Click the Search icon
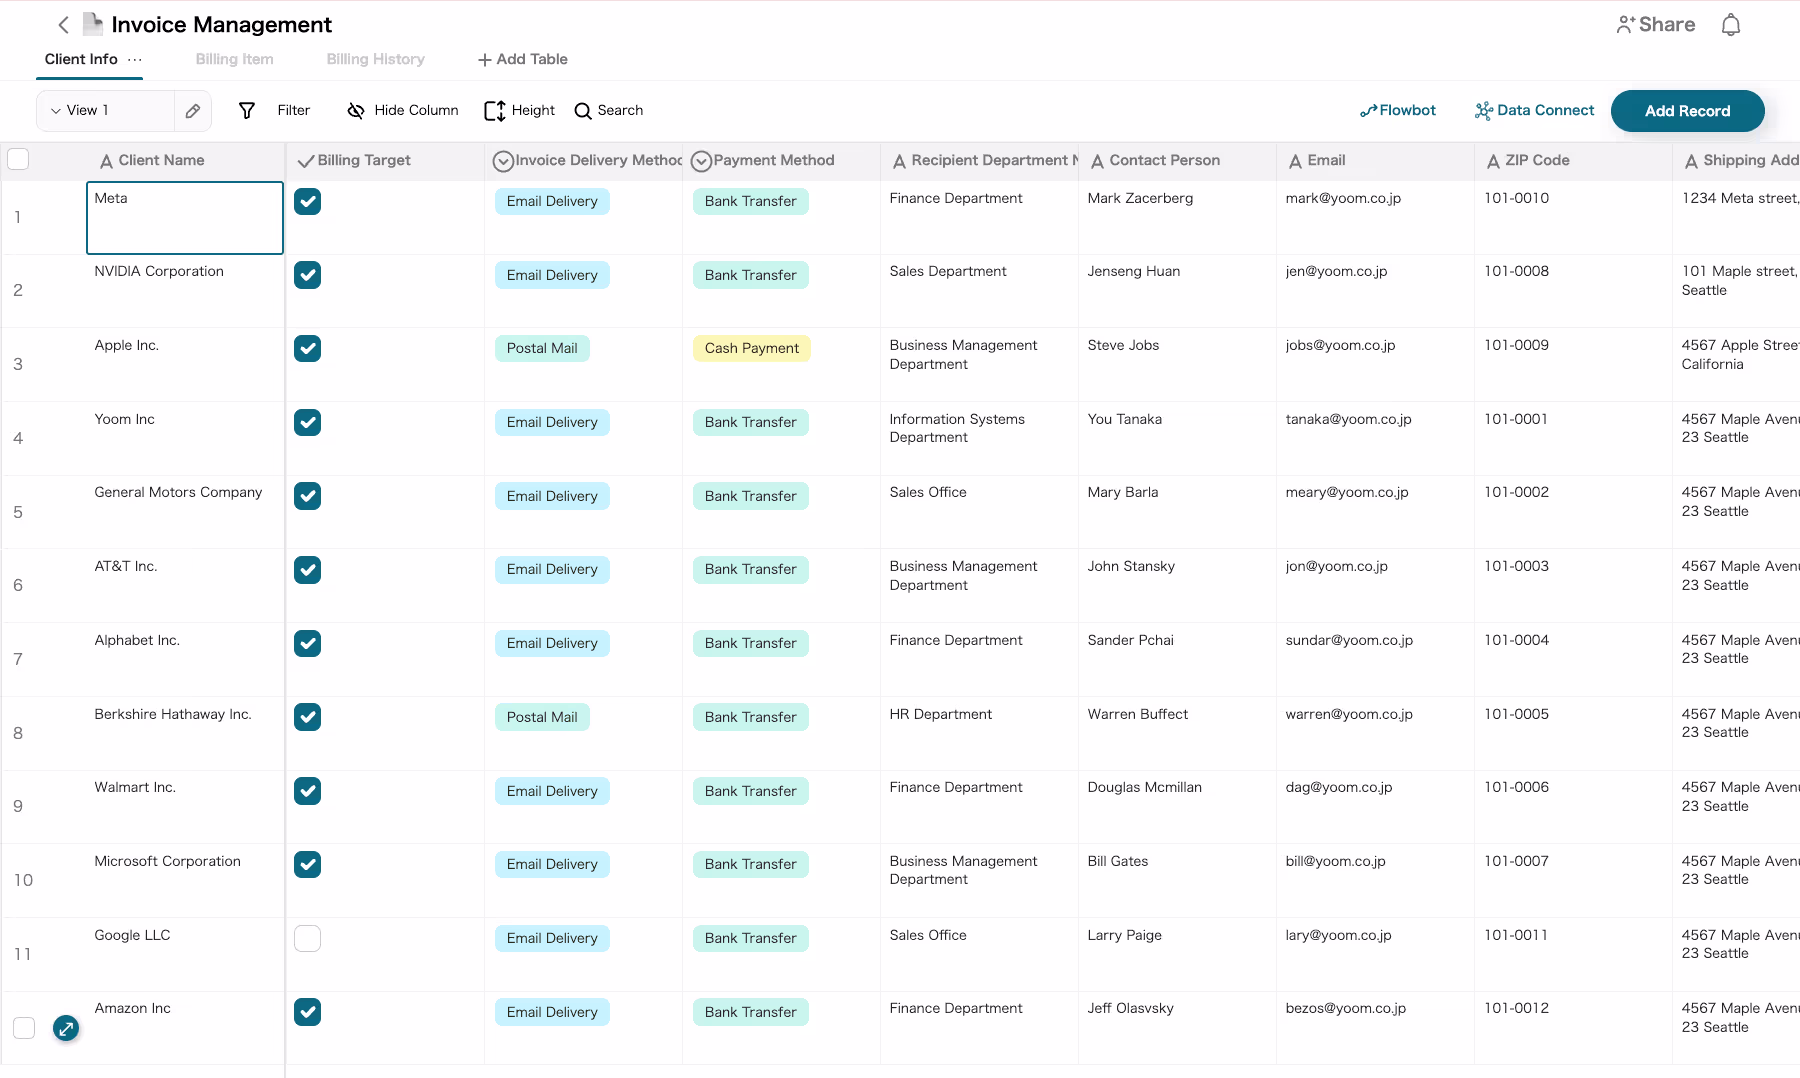 582,110
